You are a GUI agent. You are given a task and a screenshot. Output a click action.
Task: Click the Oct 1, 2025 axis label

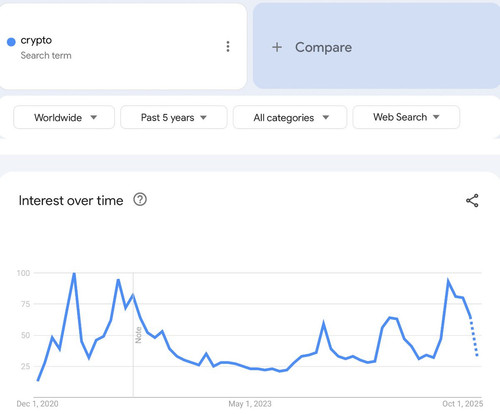pos(463,404)
